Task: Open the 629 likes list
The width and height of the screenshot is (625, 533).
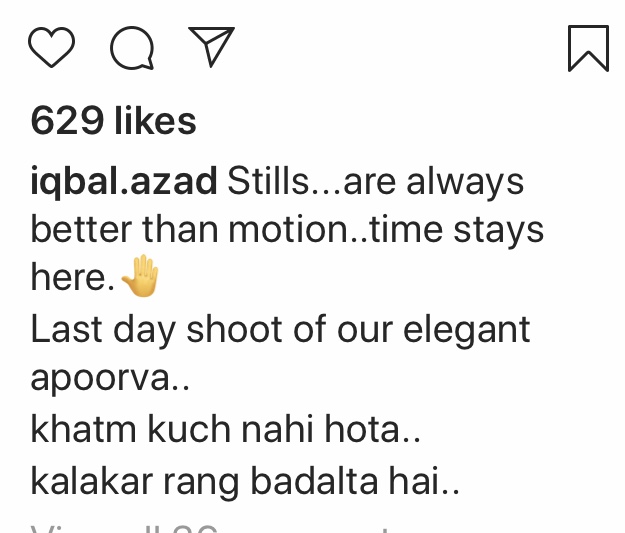Action: (x=114, y=121)
